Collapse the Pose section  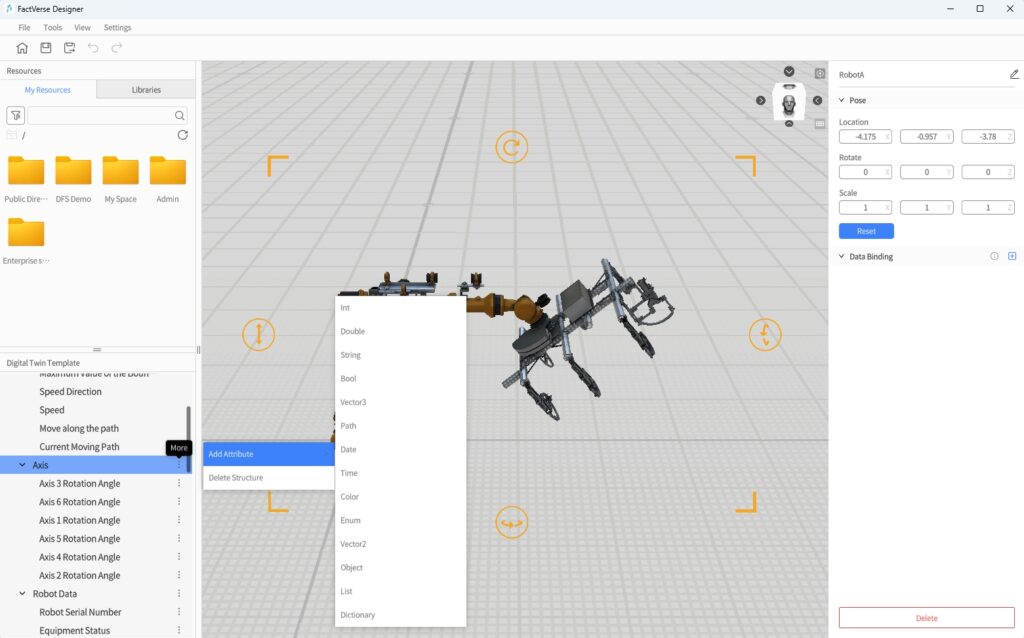coord(842,101)
